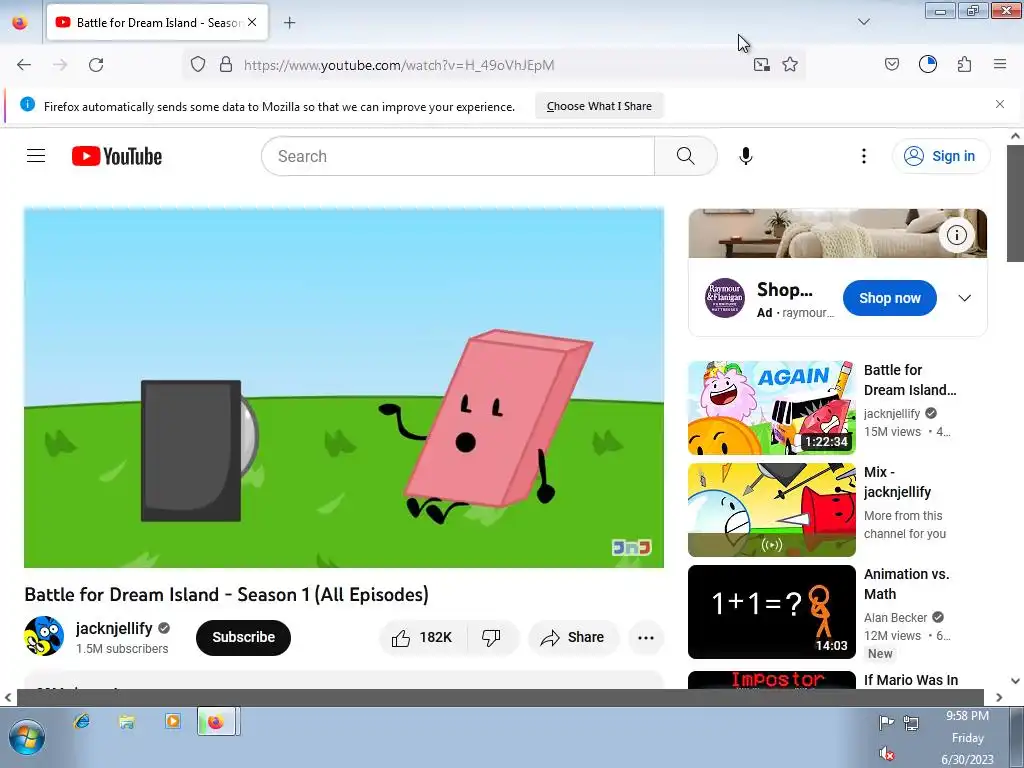Close the Battle for Dream Island tab
This screenshot has width=1024, height=768.
(x=252, y=22)
